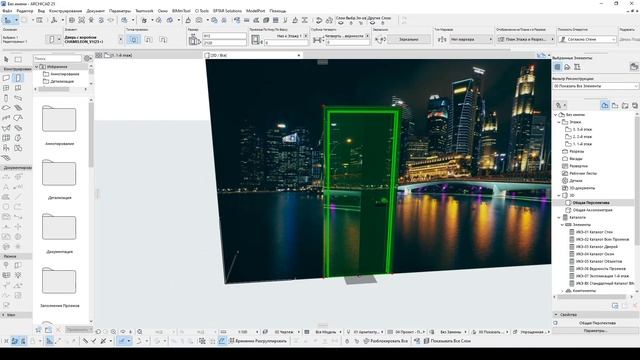Open the Согласно Стене dropdown
Image resolution: width=640 pixels, height=360 pixels.
click(x=587, y=39)
